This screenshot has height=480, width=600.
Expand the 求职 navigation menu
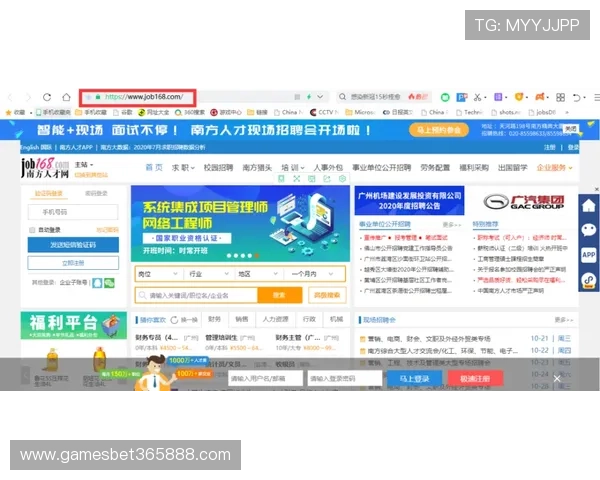pyautogui.click(x=183, y=168)
